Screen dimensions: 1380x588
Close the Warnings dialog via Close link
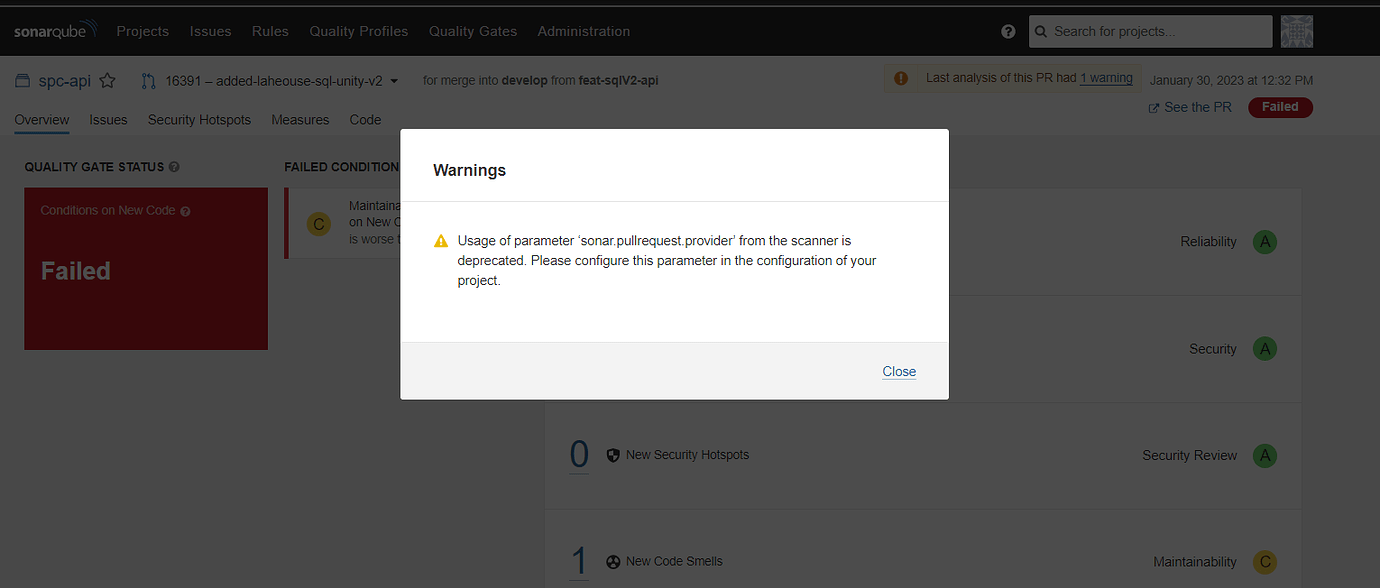898,371
